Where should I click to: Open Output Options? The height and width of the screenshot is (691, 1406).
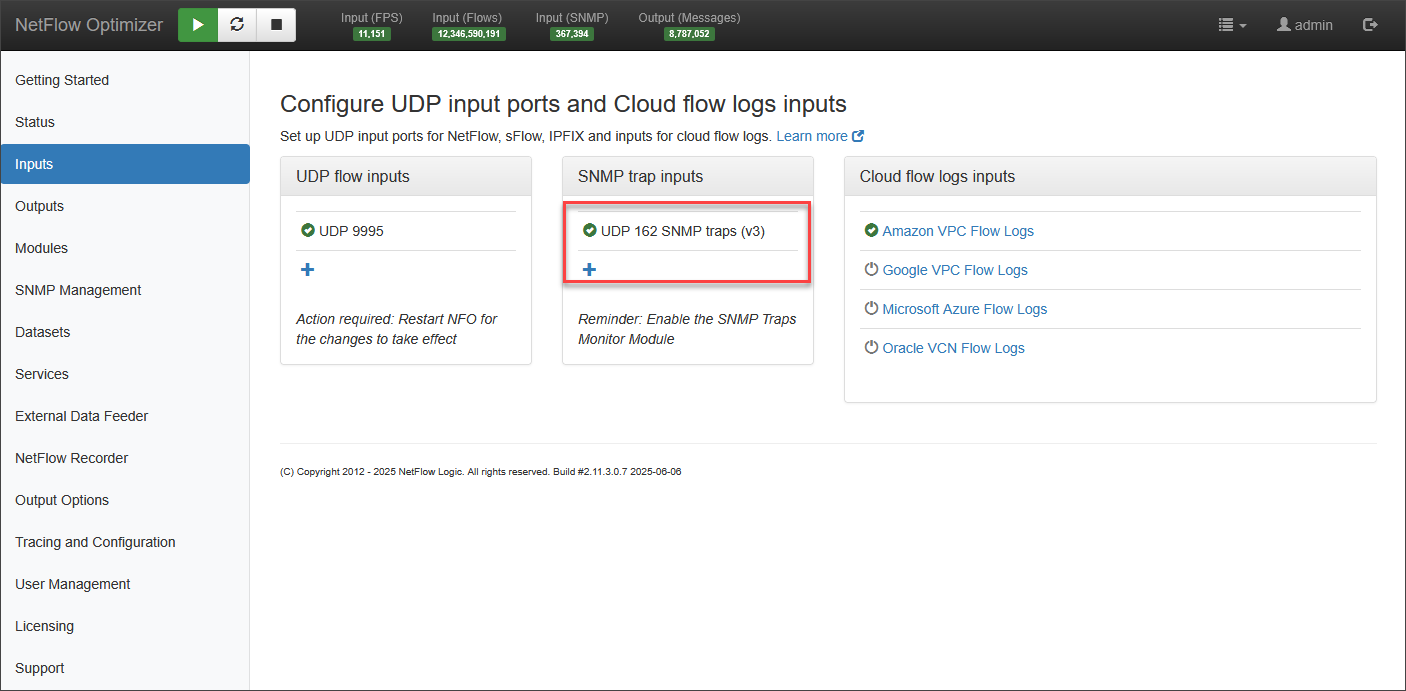[125, 500]
